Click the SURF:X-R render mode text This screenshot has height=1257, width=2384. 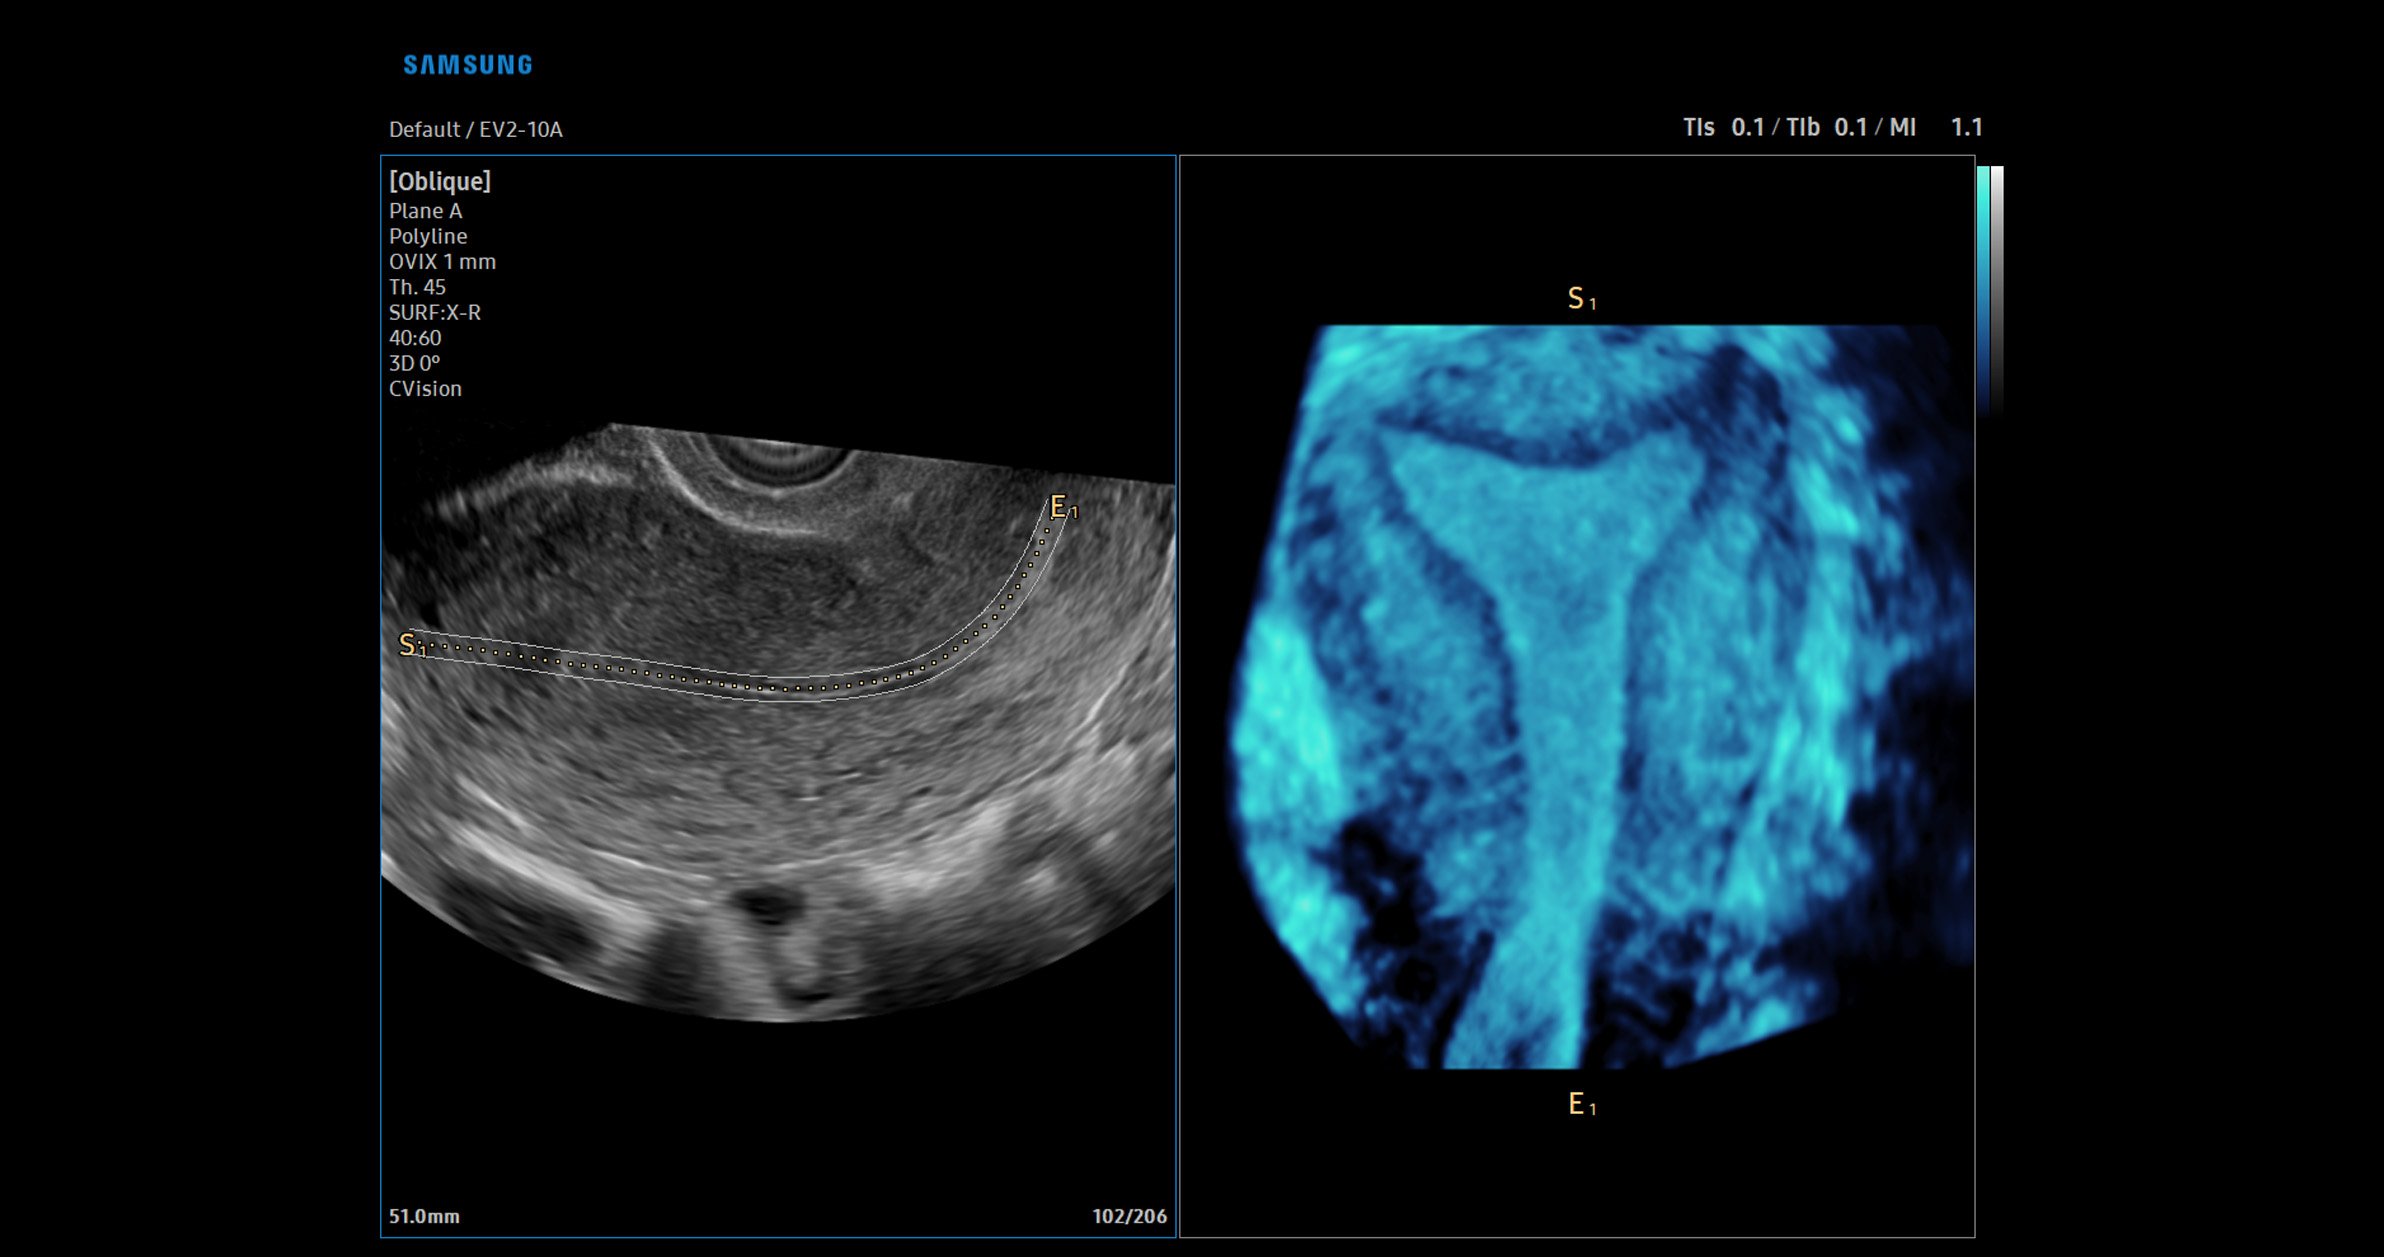pyautogui.click(x=435, y=312)
